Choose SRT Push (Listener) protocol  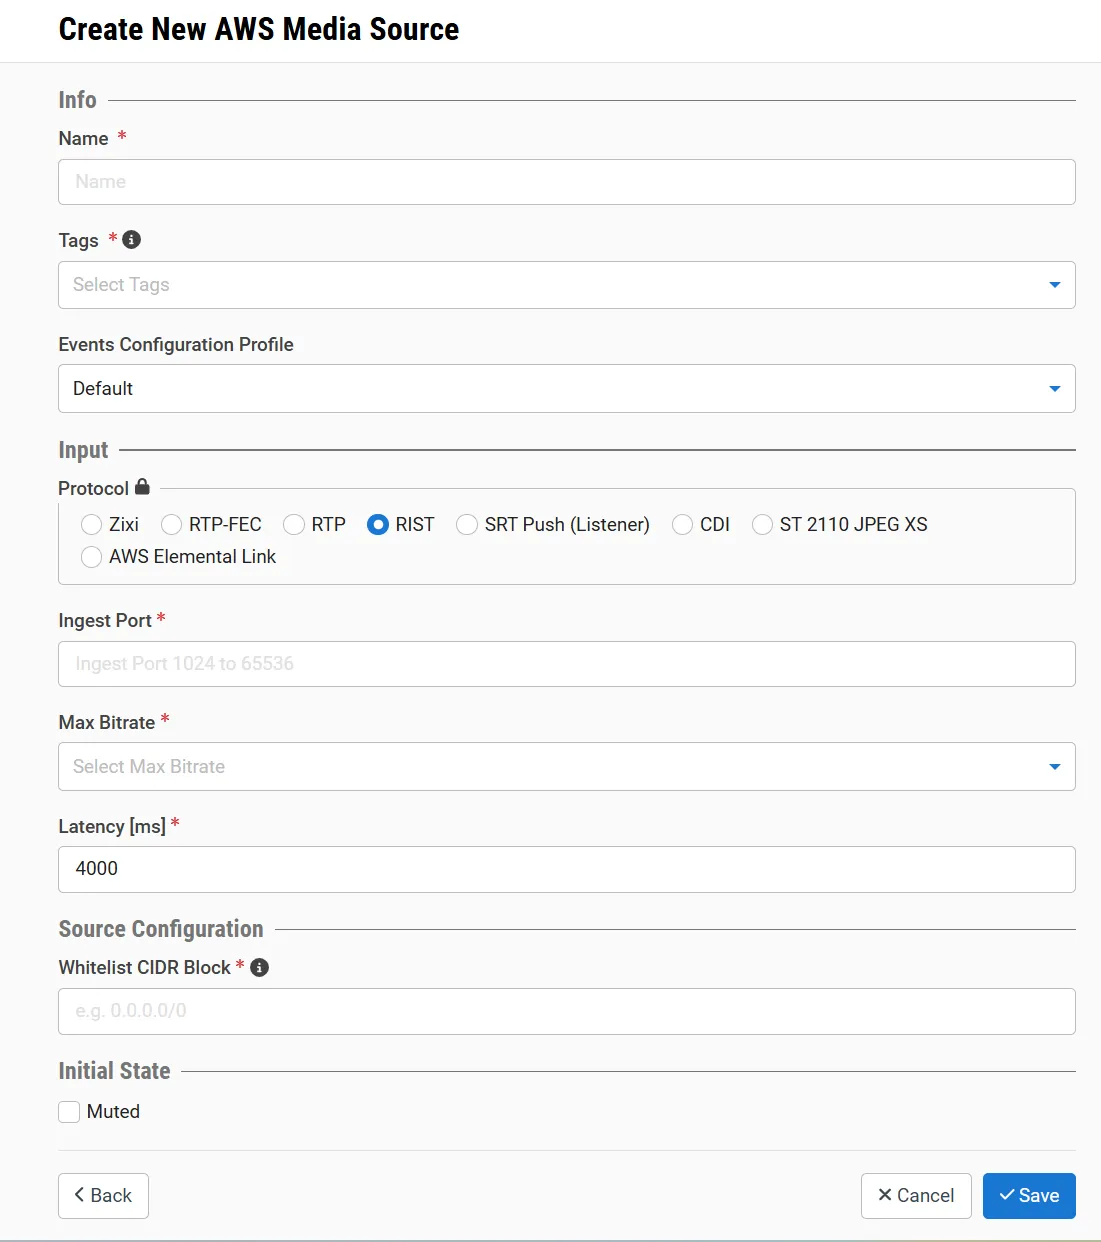pyautogui.click(x=467, y=525)
